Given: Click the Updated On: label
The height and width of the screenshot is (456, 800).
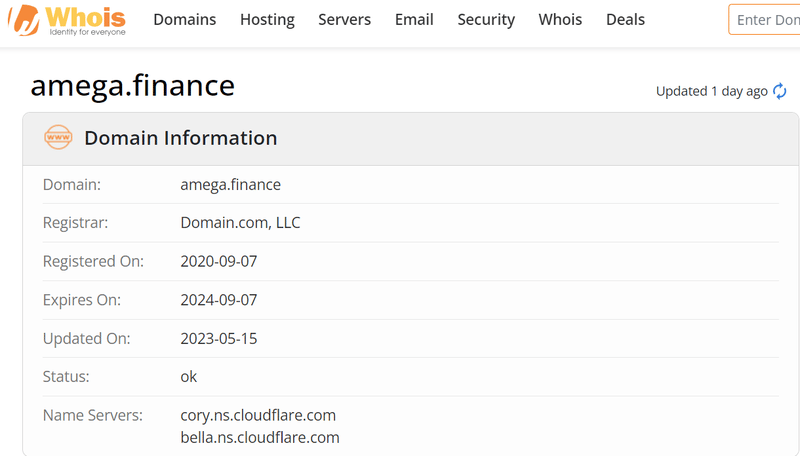Looking at the screenshot, I should 87,339.
